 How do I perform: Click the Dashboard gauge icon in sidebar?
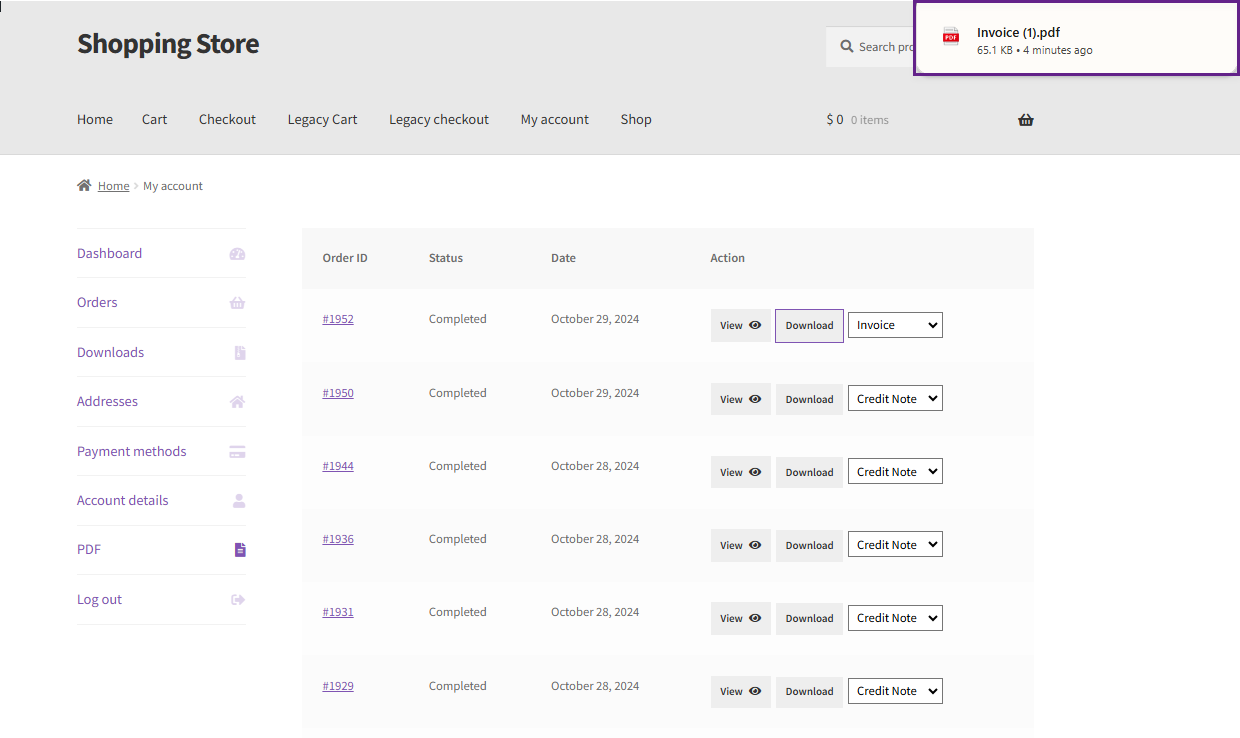coord(237,254)
